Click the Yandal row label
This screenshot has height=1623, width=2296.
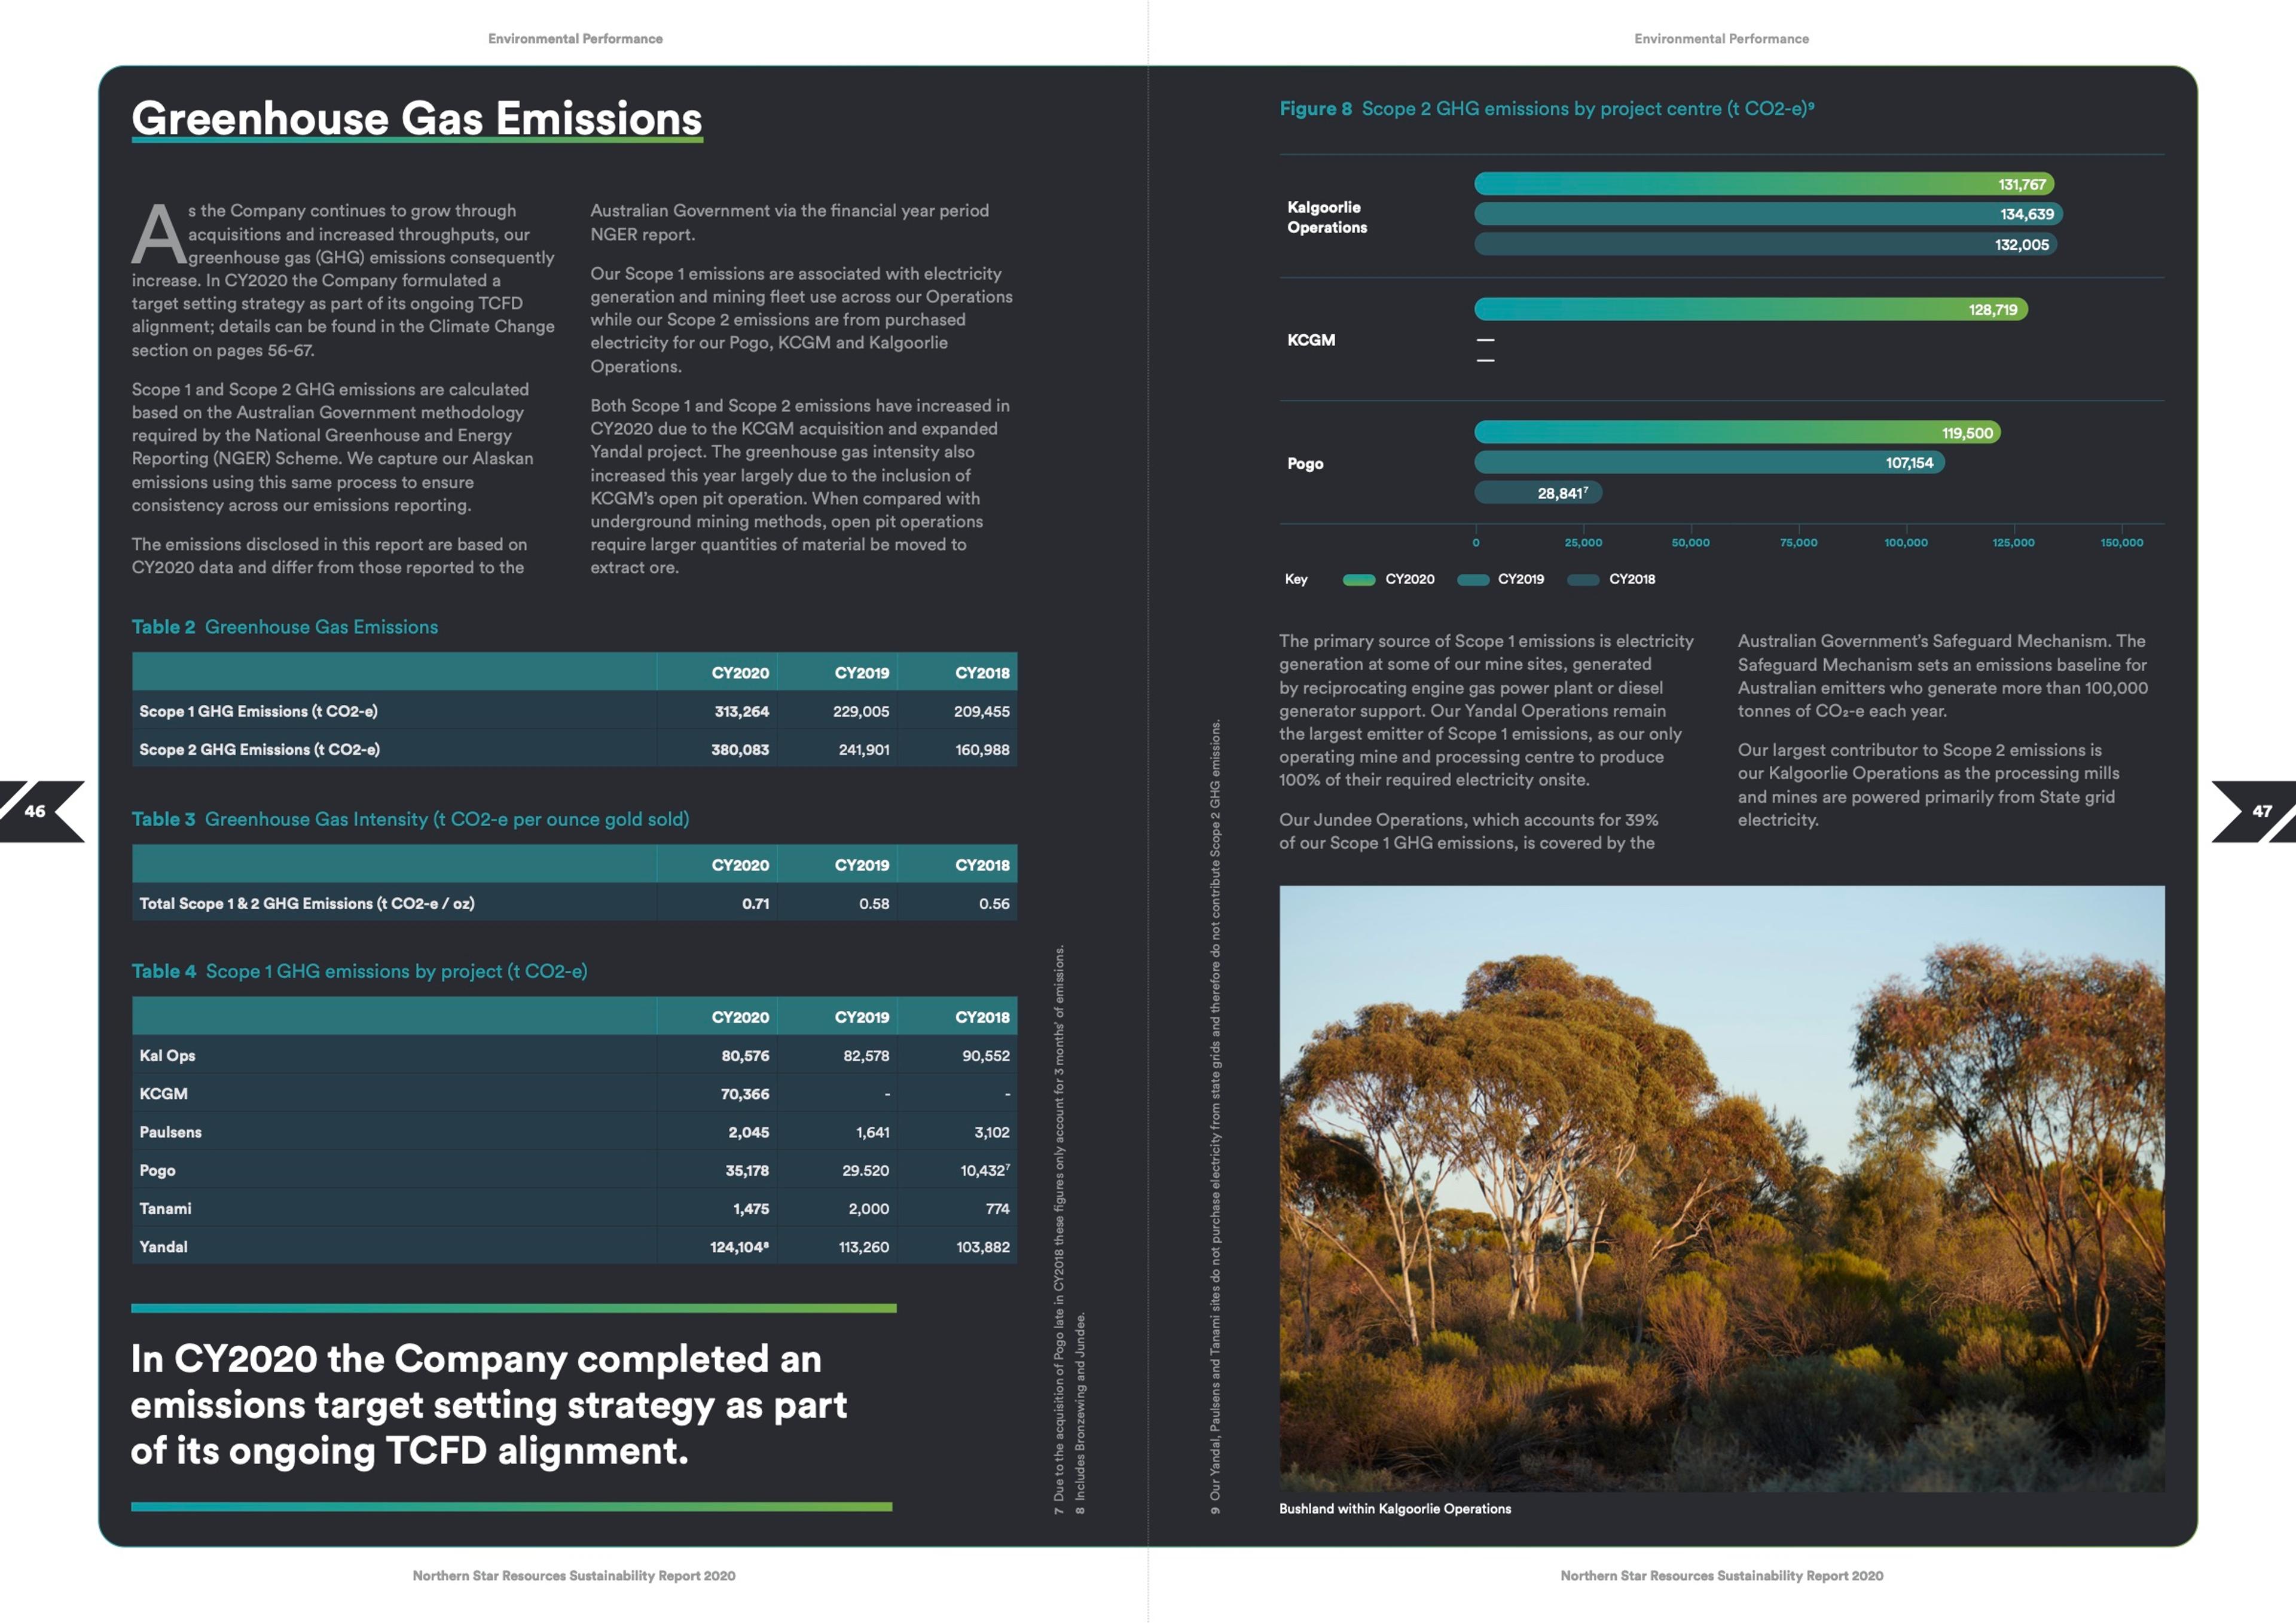tap(163, 1246)
